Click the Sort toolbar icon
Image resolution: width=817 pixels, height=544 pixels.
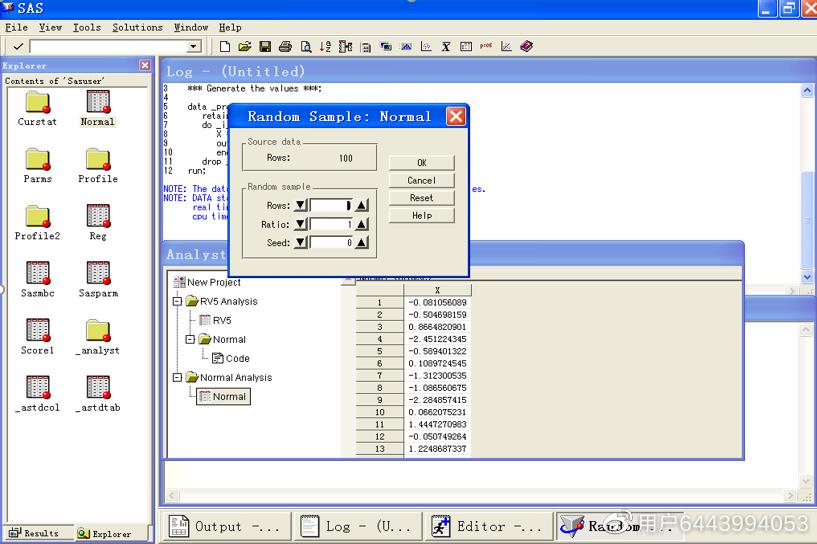coord(325,46)
